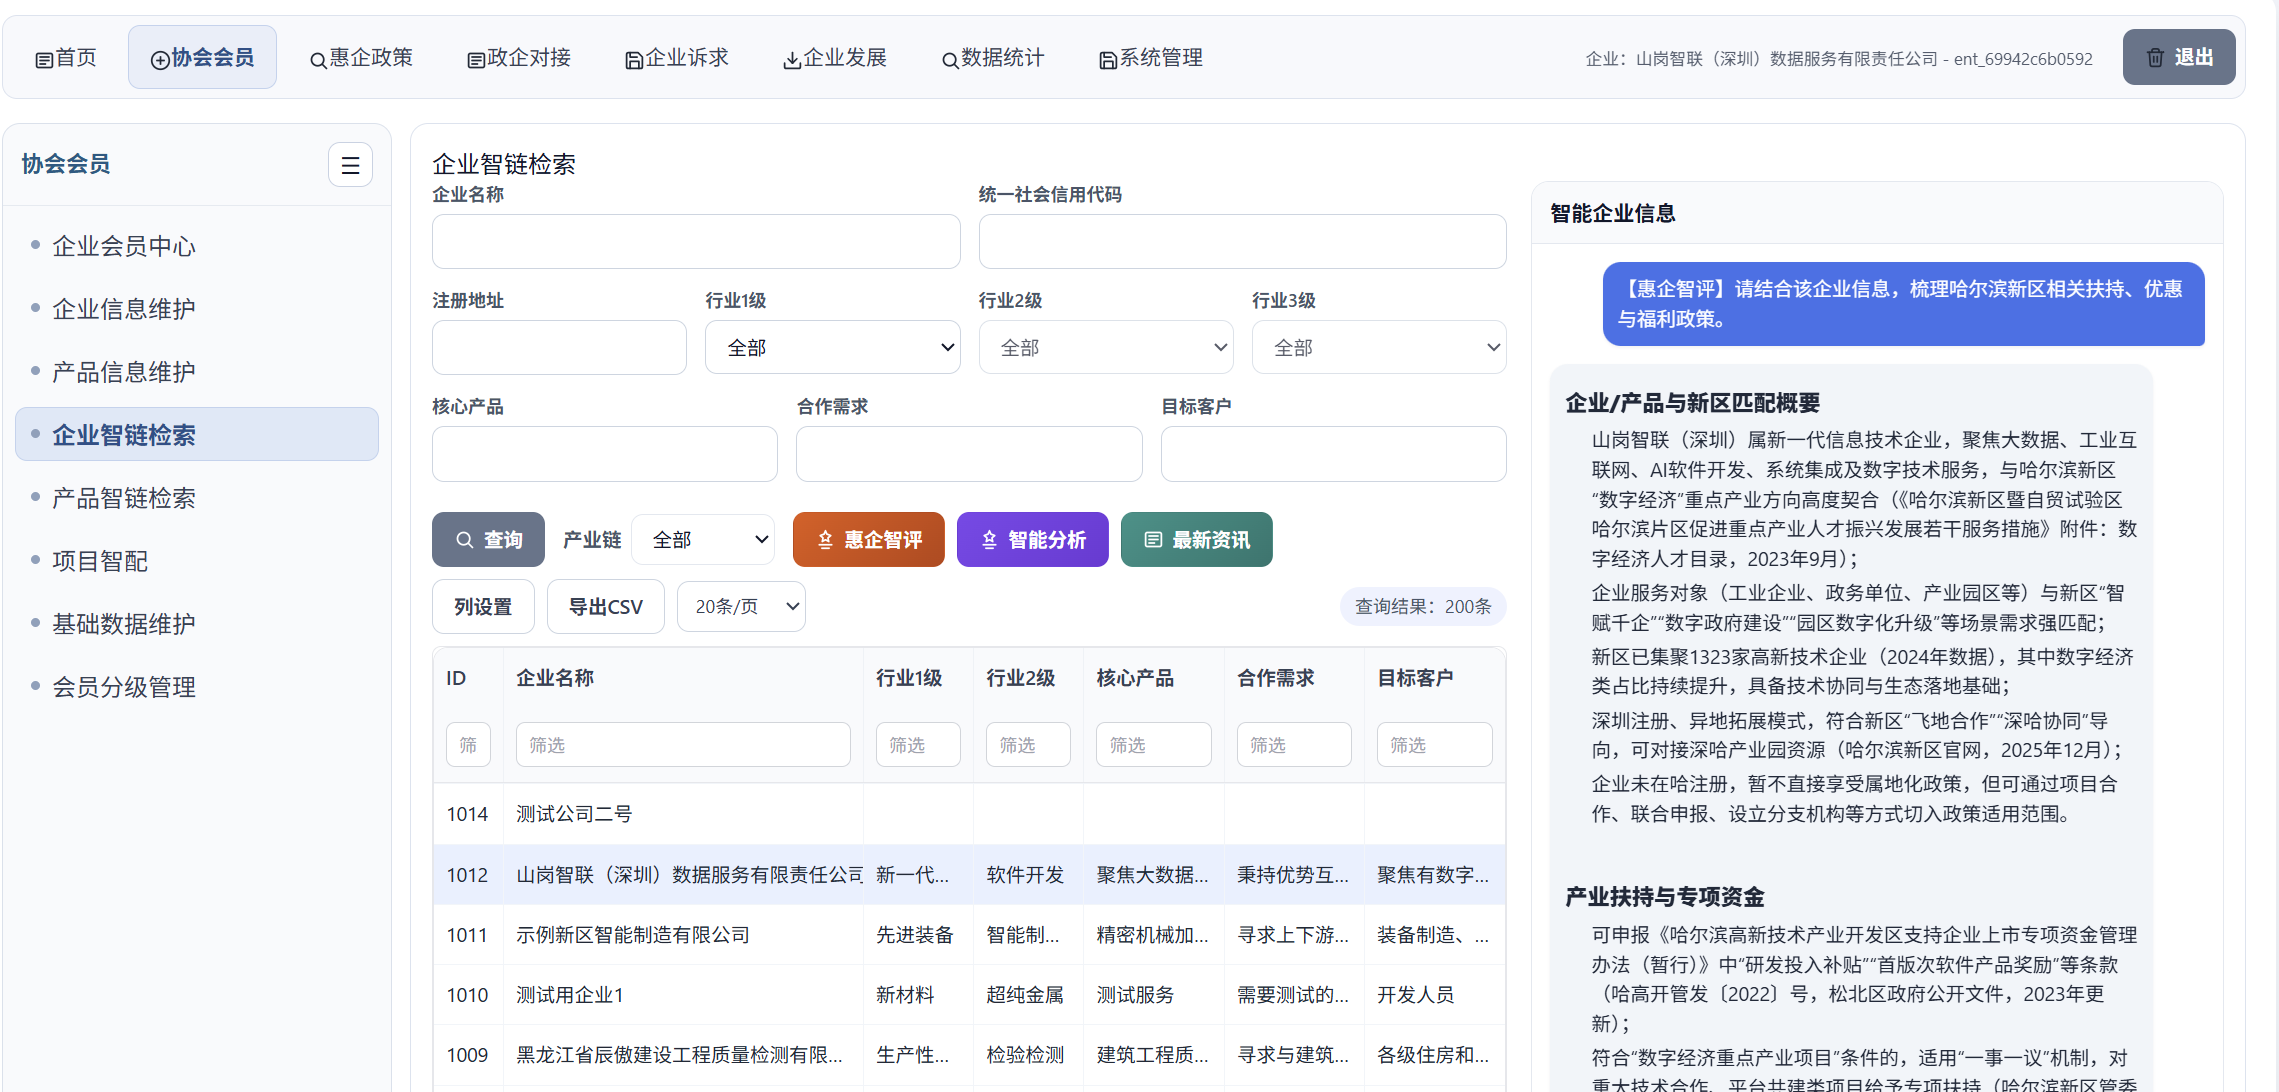Click the news icon on 最新资讯 button
This screenshot has height=1092, width=2279.
(x=1153, y=540)
